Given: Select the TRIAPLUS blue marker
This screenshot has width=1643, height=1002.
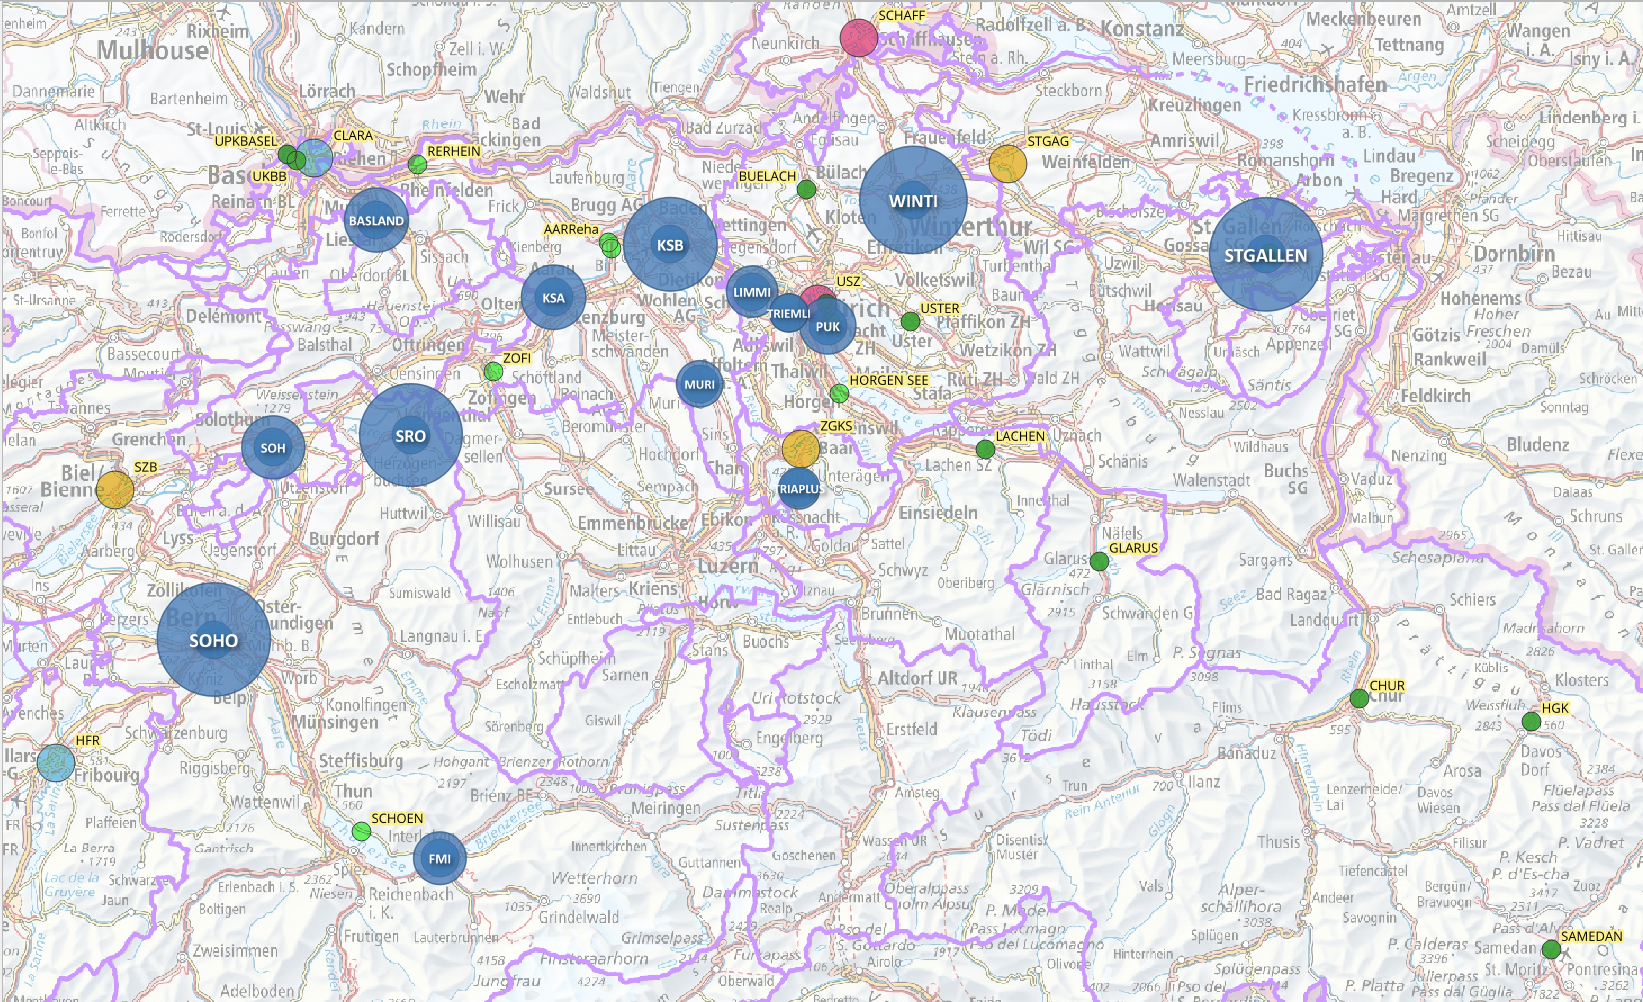Looking at the screenshot, I should 799,489.
